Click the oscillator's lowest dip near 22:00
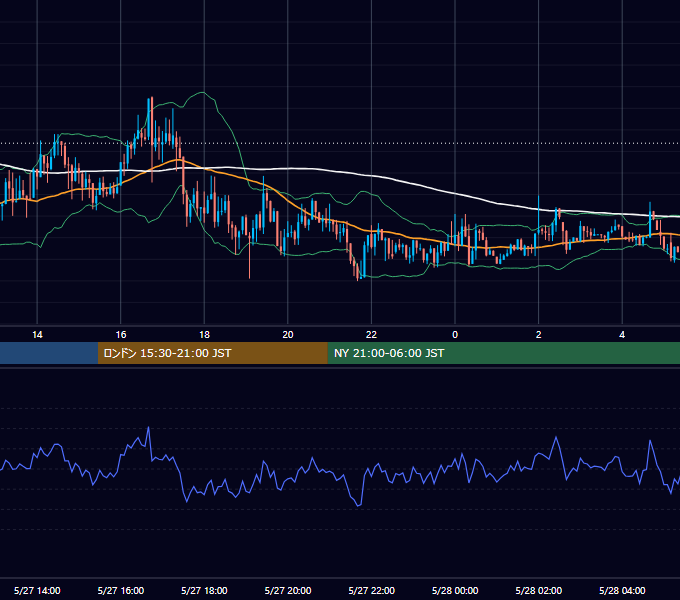Viewport: 680px width, 600px height. point(359,504)
